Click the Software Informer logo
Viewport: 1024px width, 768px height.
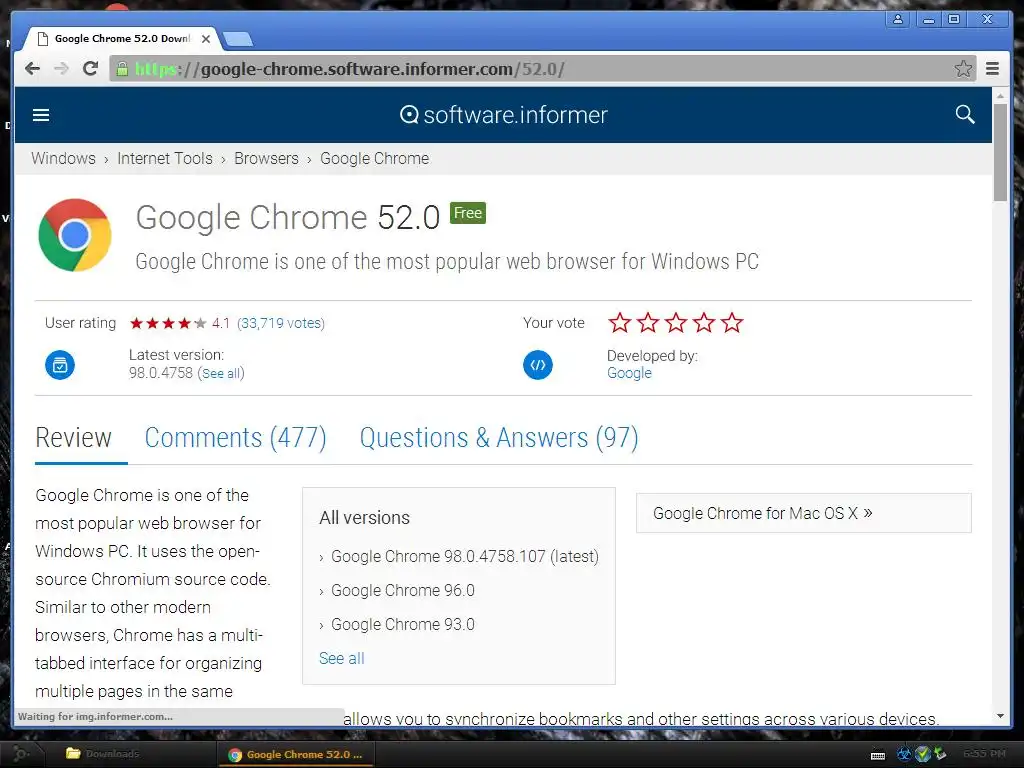(504, 115)
